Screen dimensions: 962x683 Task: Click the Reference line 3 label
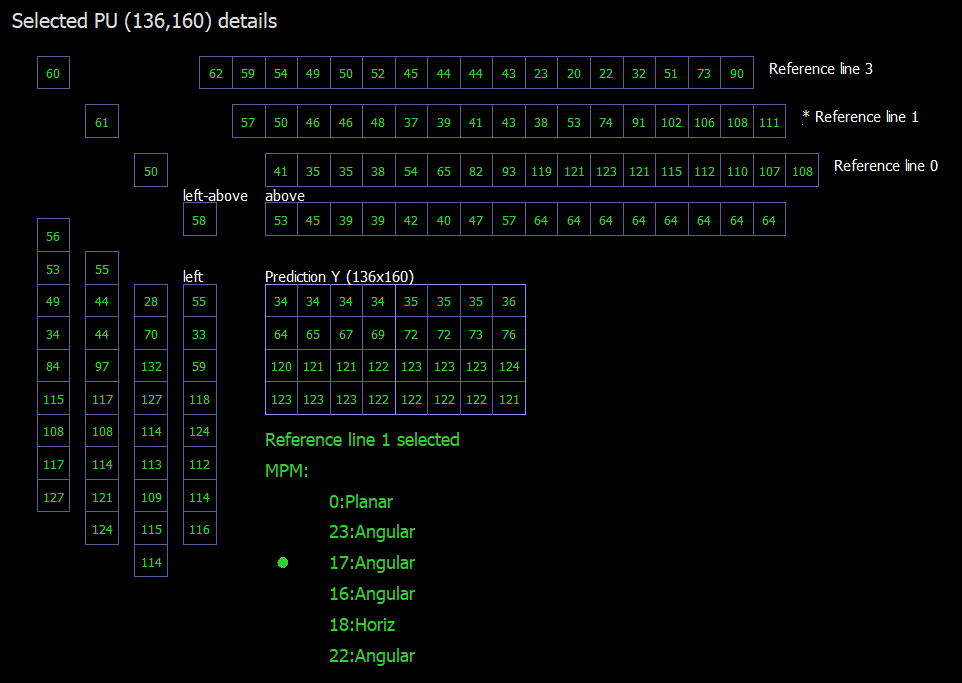820,69
